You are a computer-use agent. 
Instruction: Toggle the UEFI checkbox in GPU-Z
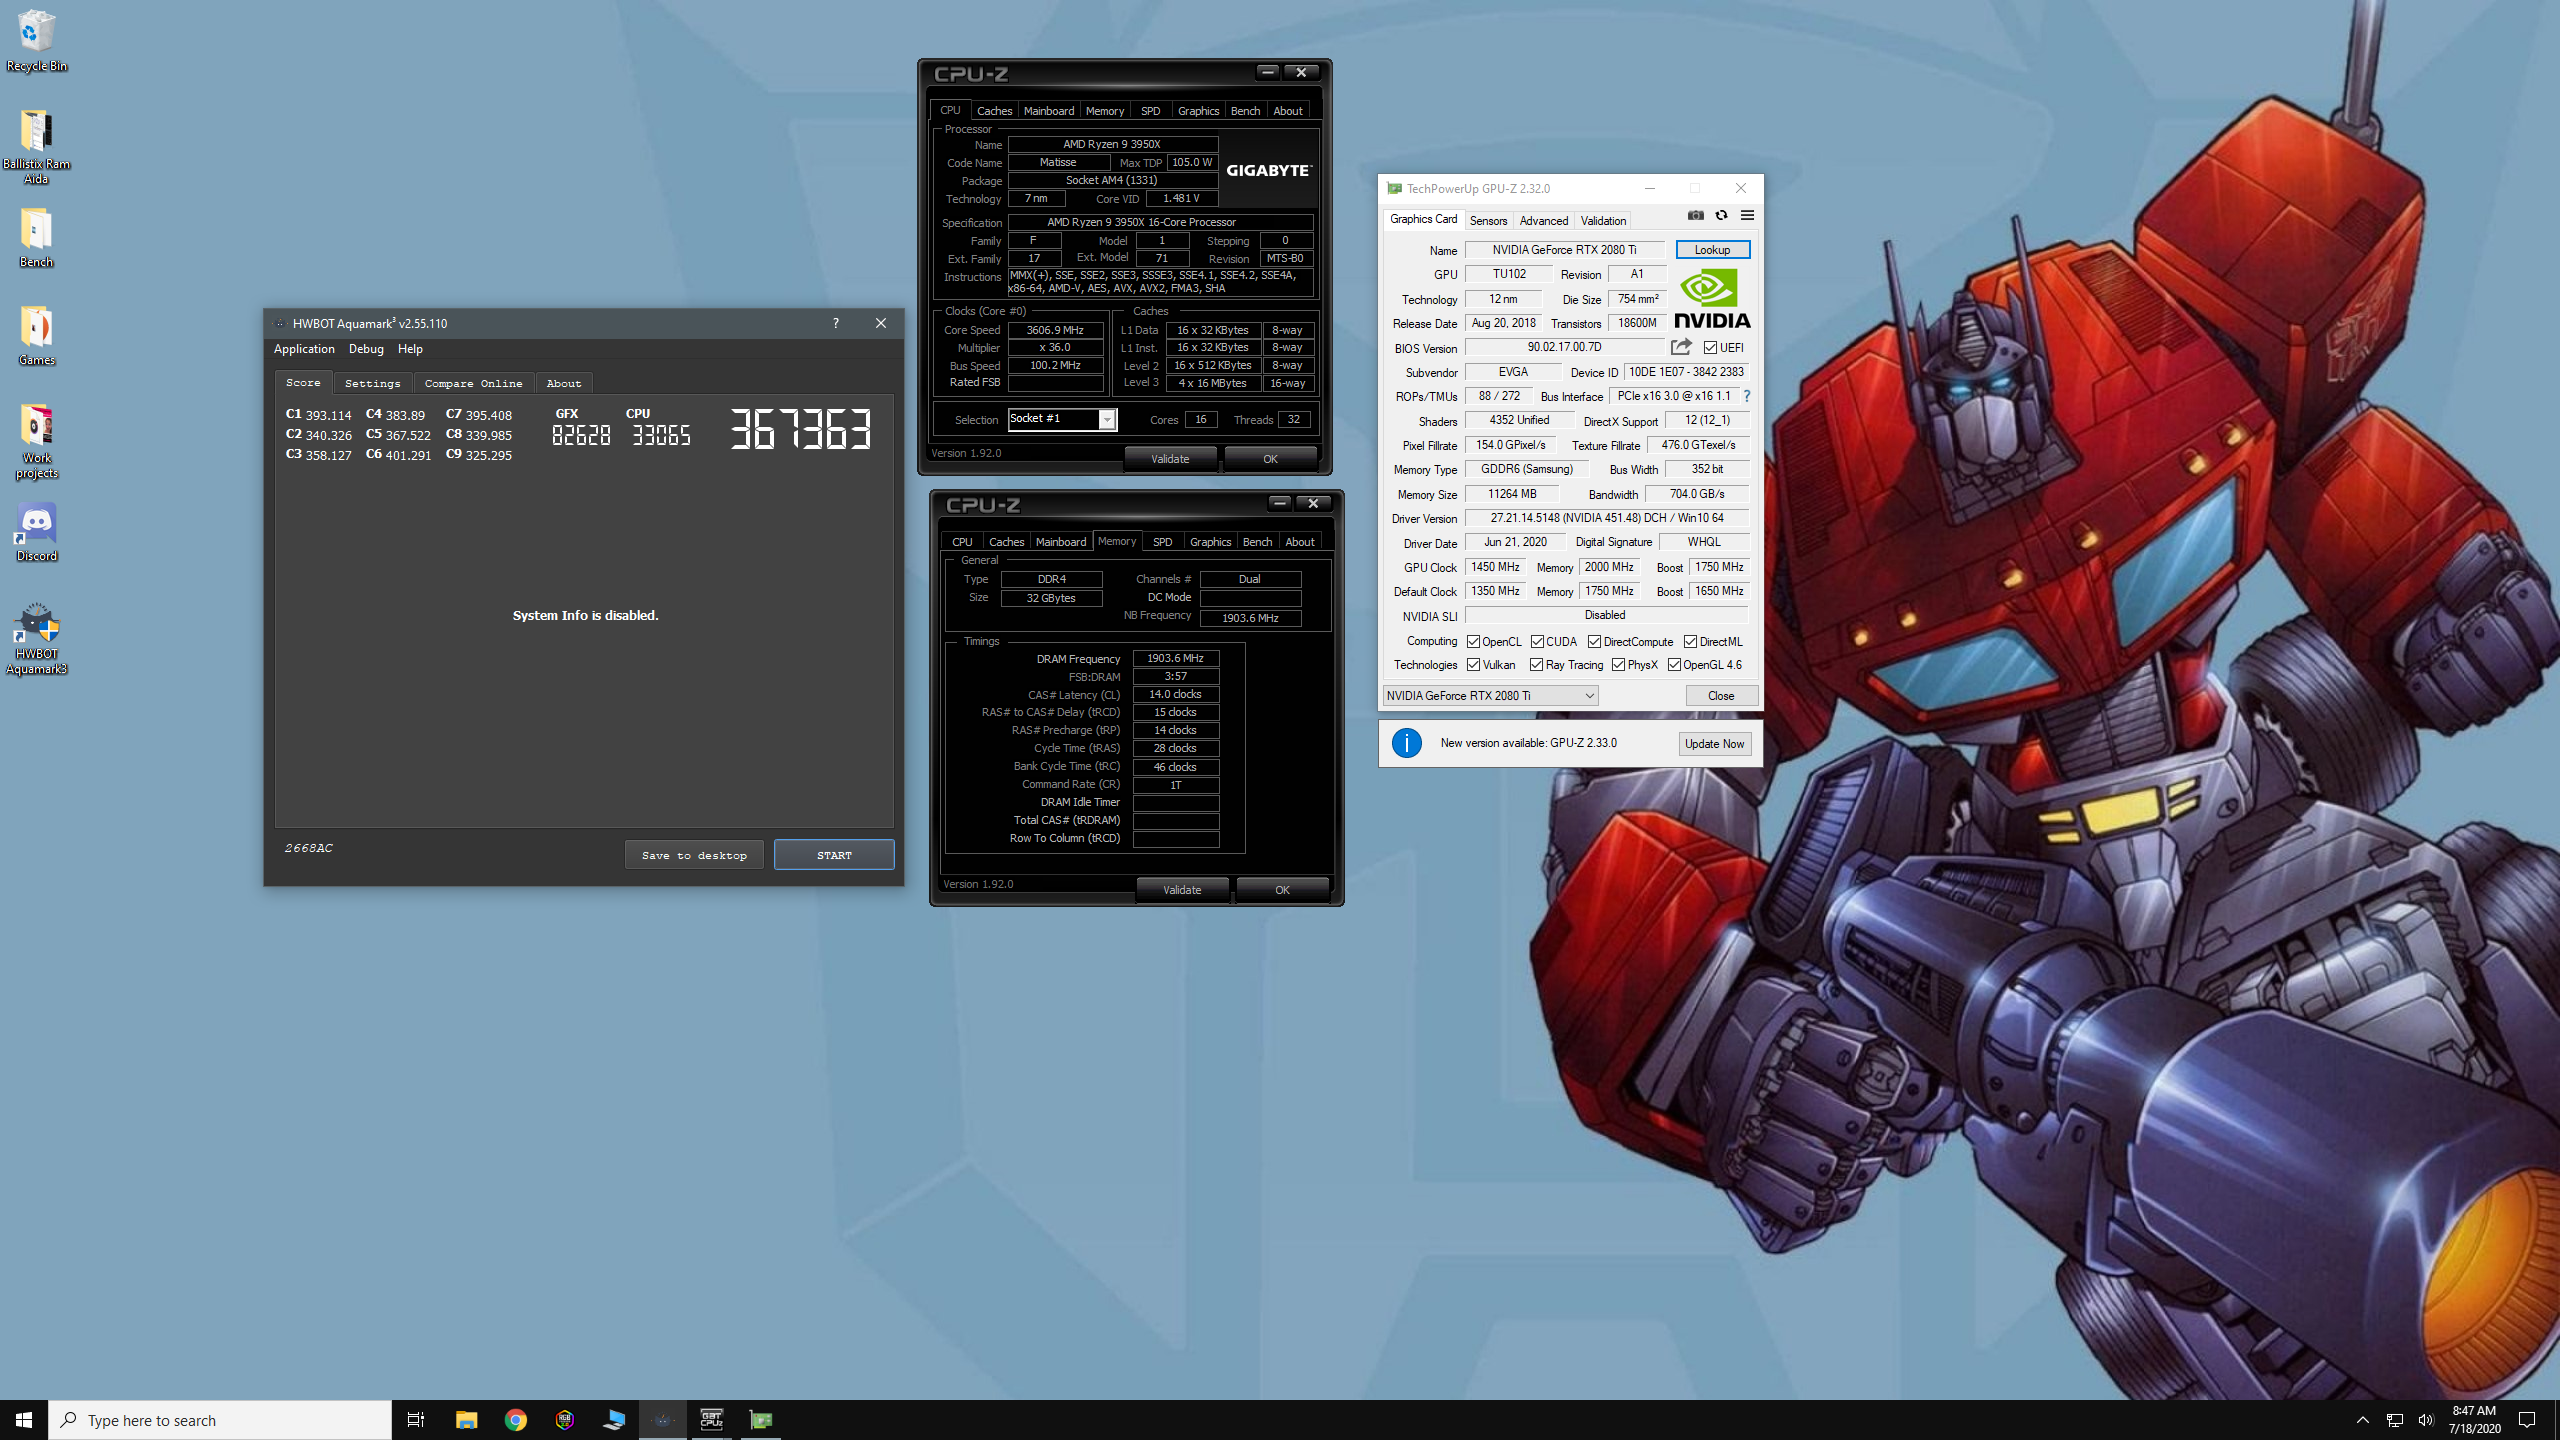pos(1710,348)
